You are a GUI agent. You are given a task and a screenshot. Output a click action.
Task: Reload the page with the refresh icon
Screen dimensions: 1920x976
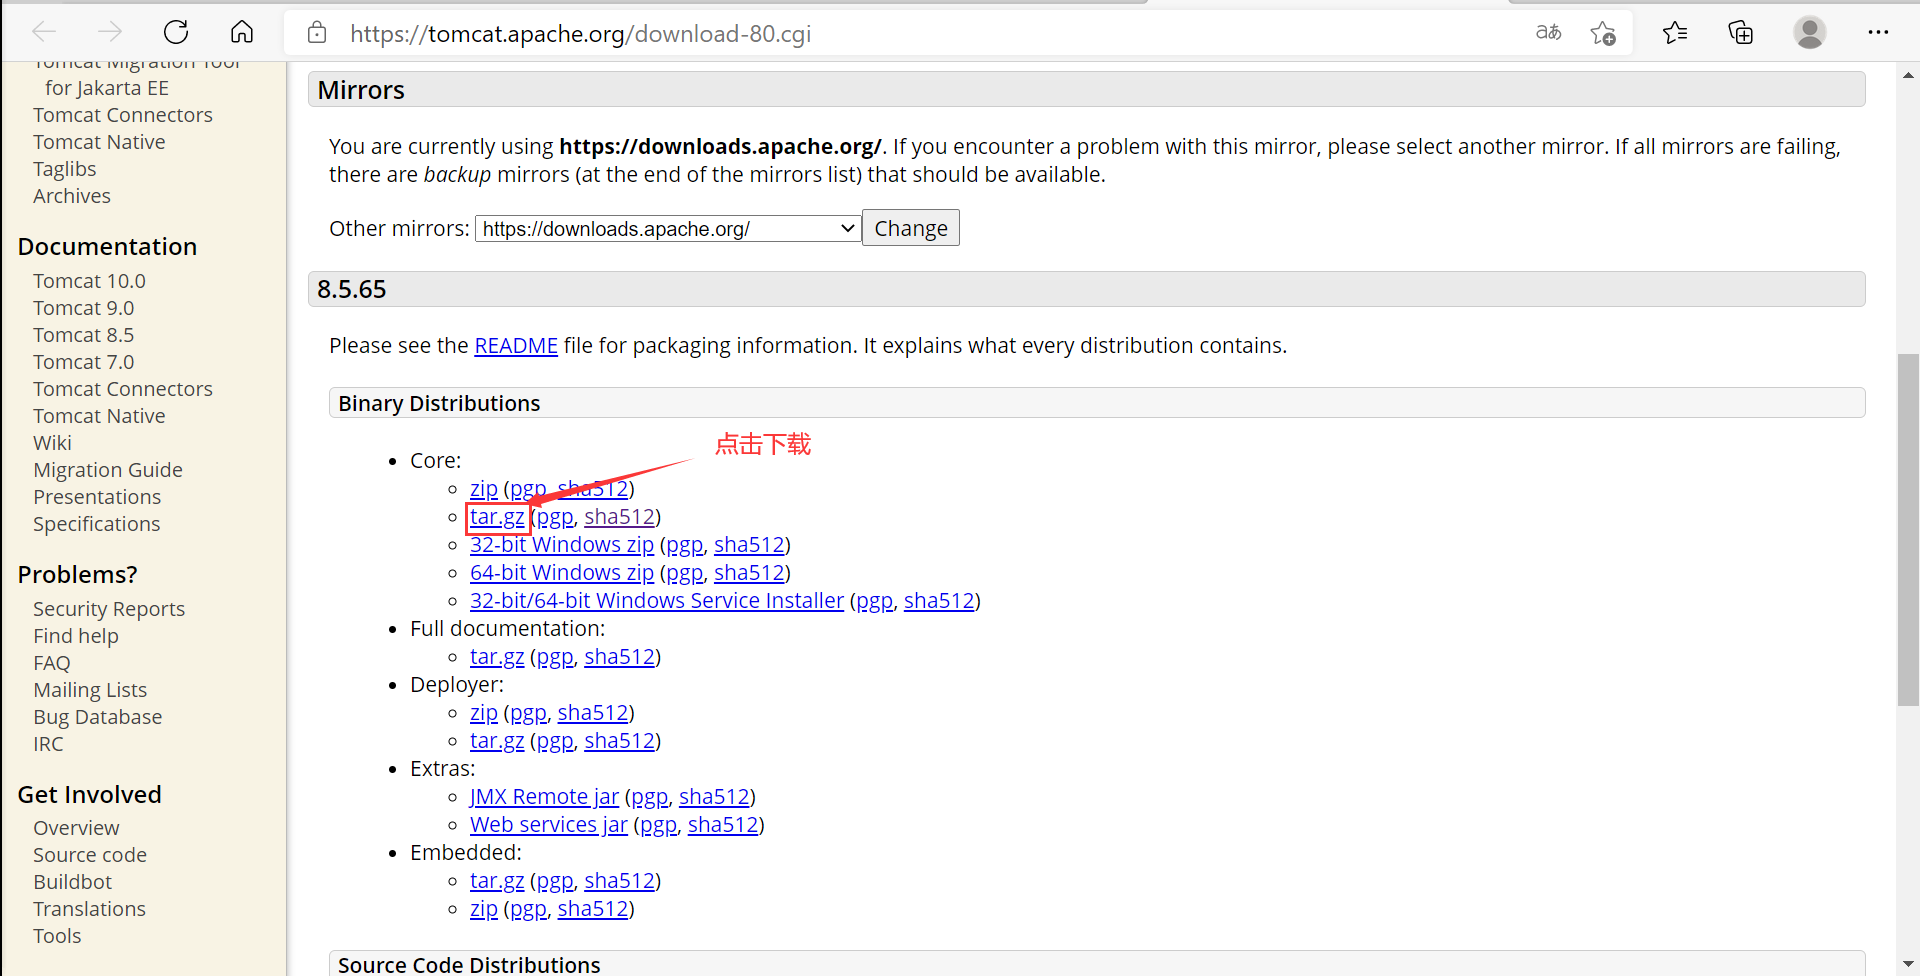point(176,32)
